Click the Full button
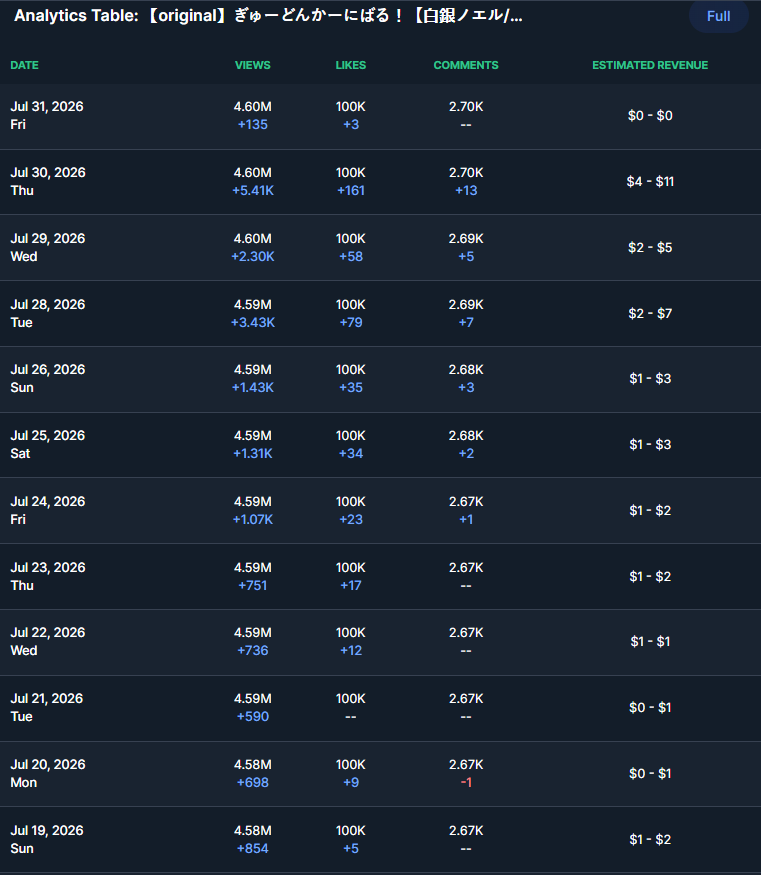Viewport: 761px width, 875px height. pos(718,16)
